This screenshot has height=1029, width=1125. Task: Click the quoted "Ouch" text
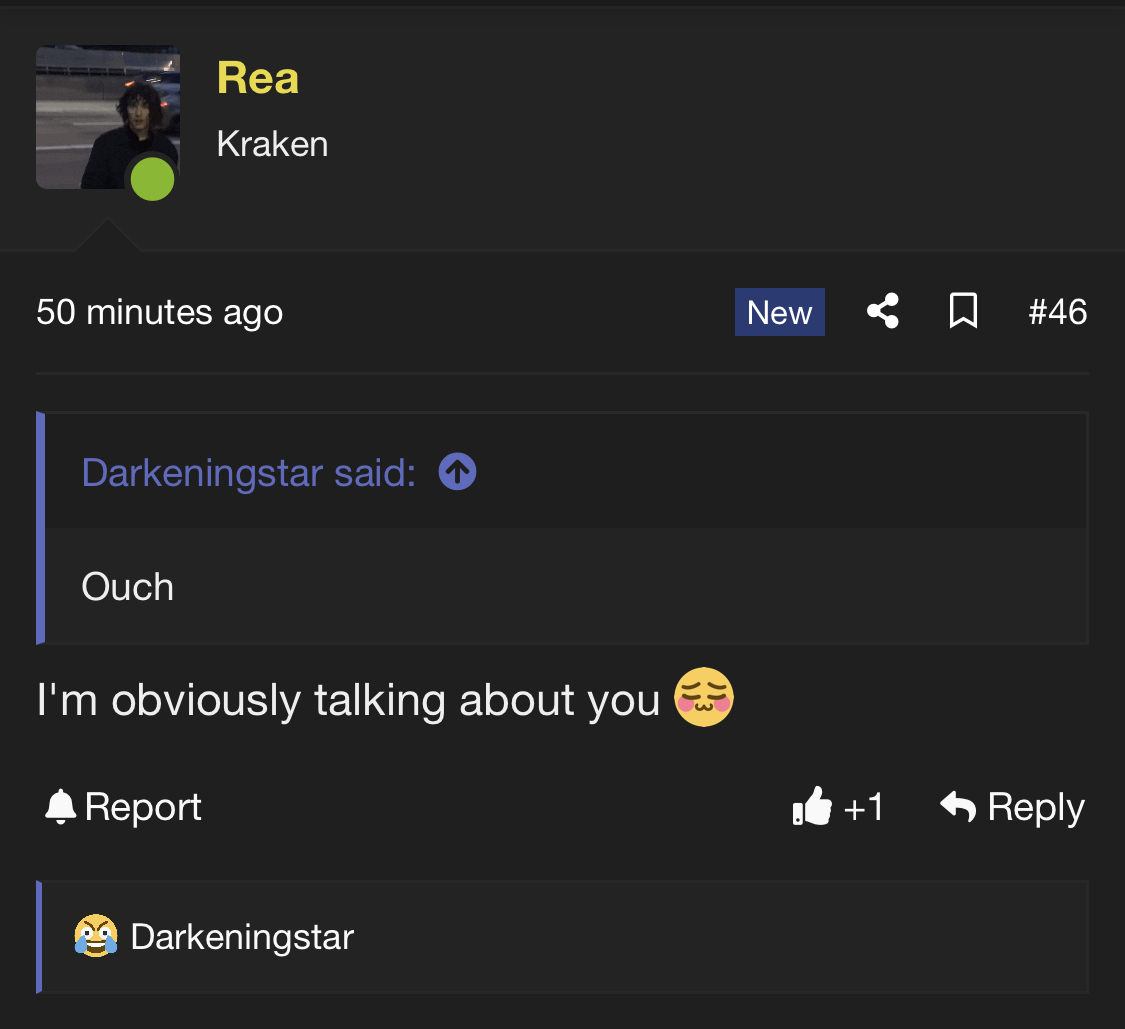pyautogui.click(x=128, y=587)
